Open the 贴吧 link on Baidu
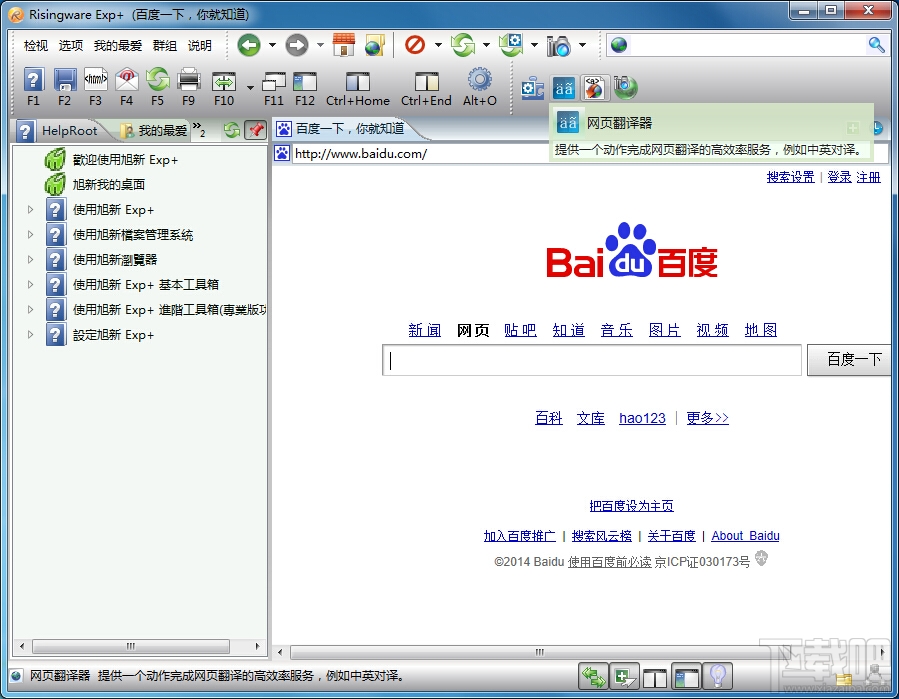 tap(520, 330)
